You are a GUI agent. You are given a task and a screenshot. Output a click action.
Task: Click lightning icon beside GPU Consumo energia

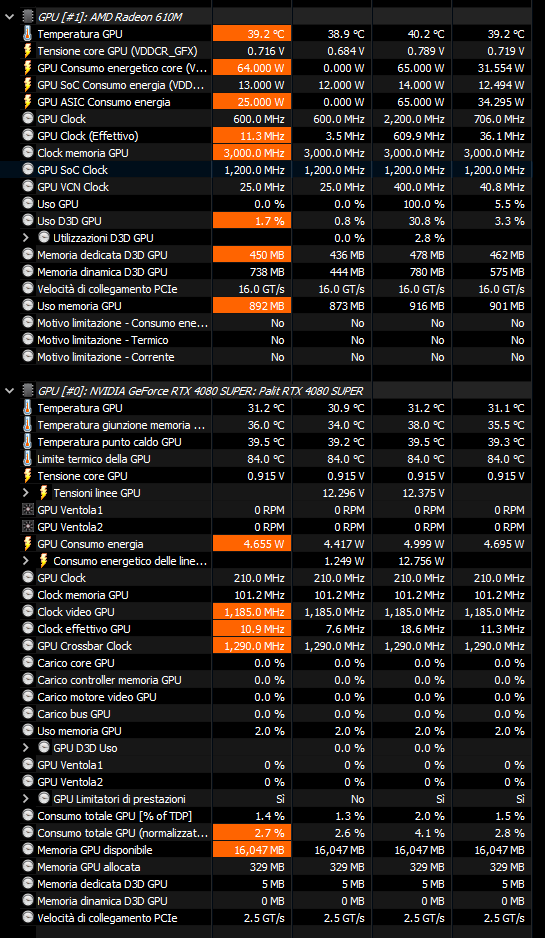tap(28, 544)
